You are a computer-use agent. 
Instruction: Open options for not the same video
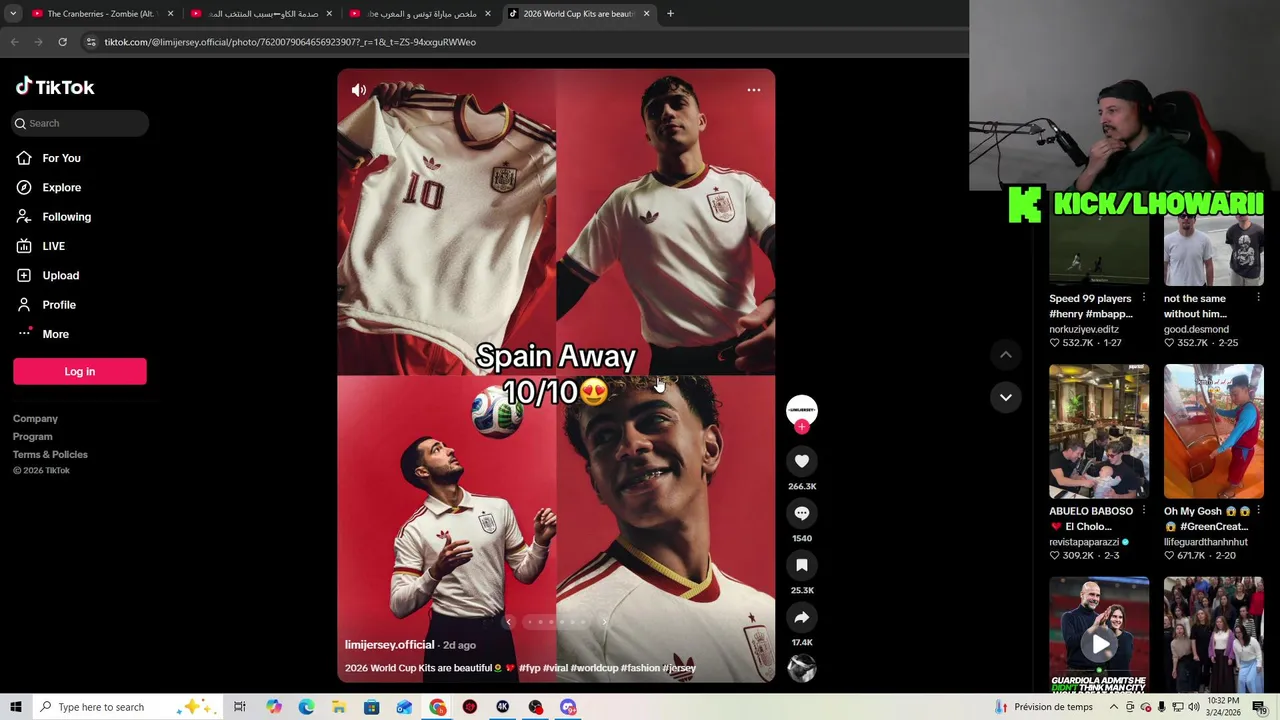click(x=1259, y=298)
